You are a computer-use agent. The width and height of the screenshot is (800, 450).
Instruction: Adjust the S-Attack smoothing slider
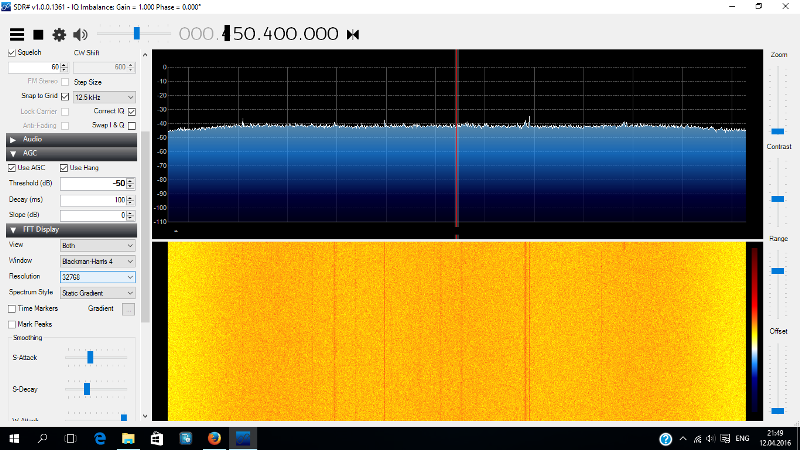tap(90, 357)
